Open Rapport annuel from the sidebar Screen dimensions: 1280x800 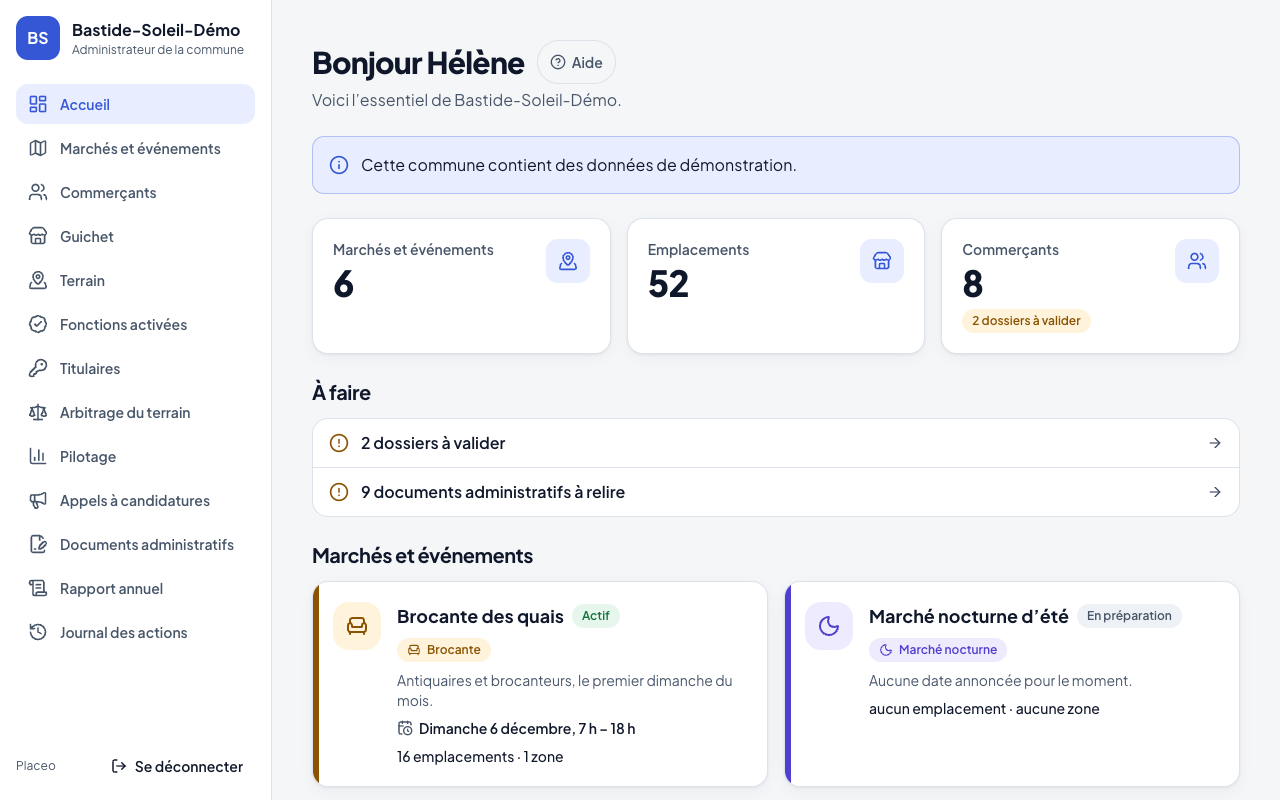(135, 588)
